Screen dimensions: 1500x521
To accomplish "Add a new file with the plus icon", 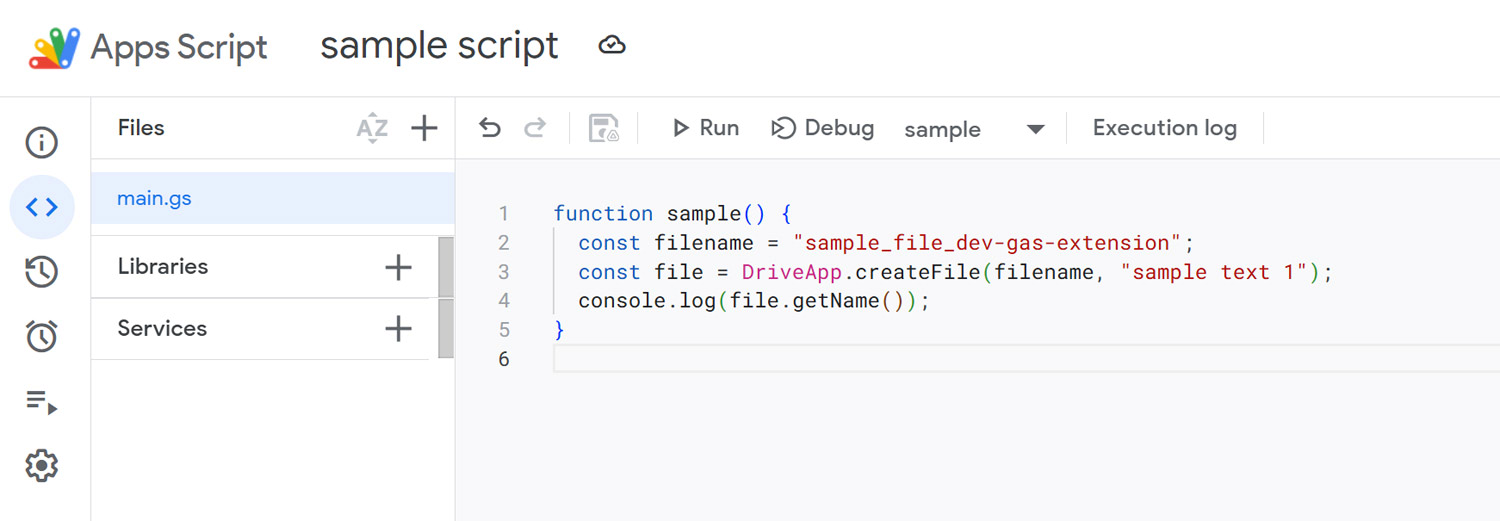I will coord(424,128).
